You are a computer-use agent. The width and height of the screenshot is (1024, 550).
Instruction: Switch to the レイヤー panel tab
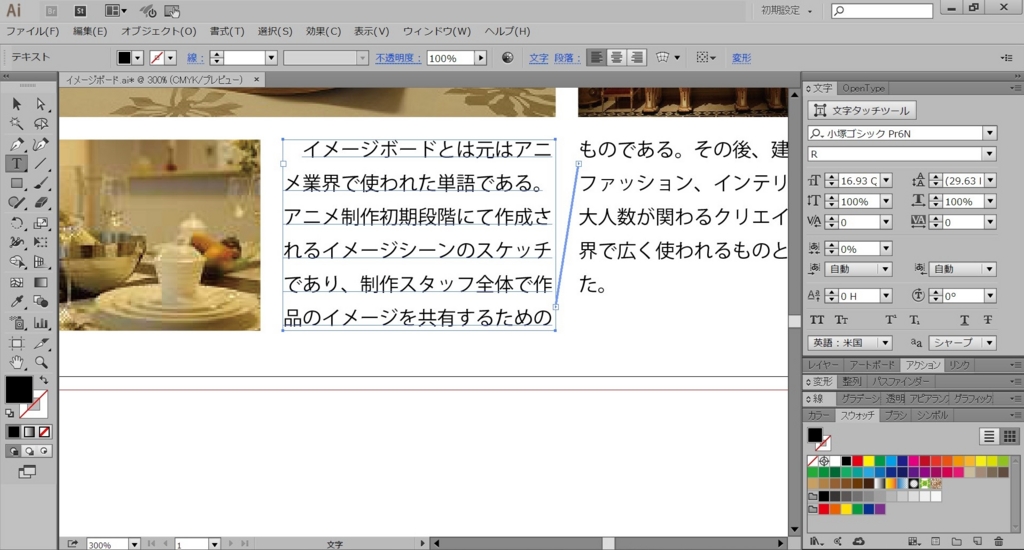pos(823,365)
